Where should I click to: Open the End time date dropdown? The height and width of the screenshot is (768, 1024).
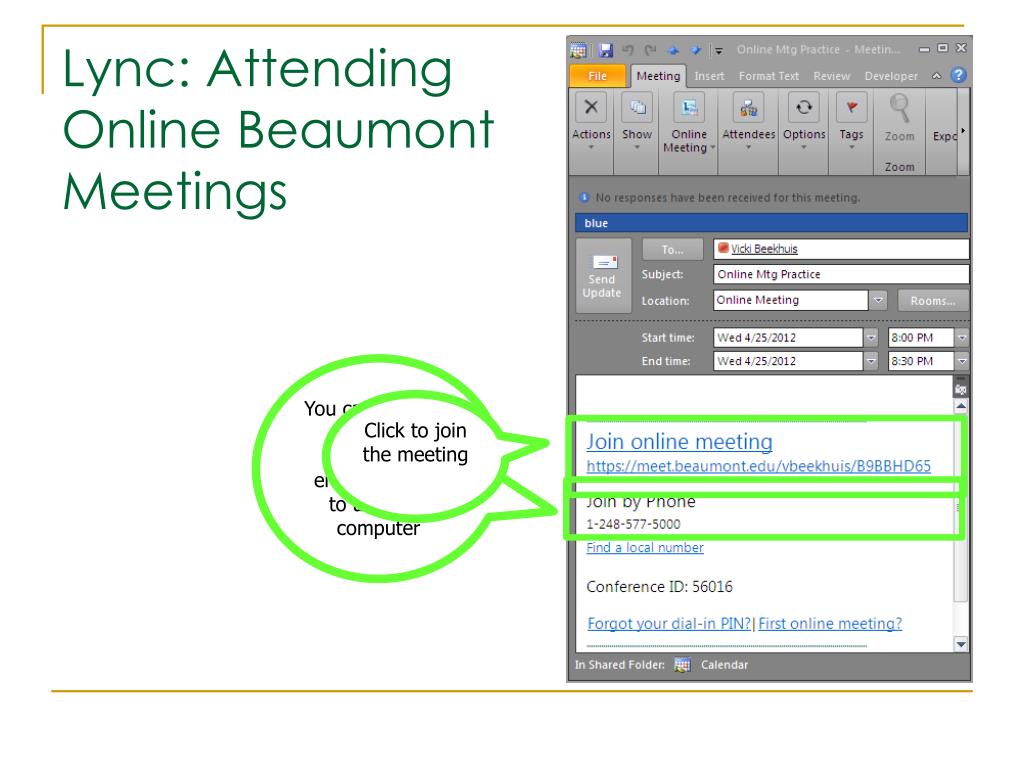tap(871, 361)
